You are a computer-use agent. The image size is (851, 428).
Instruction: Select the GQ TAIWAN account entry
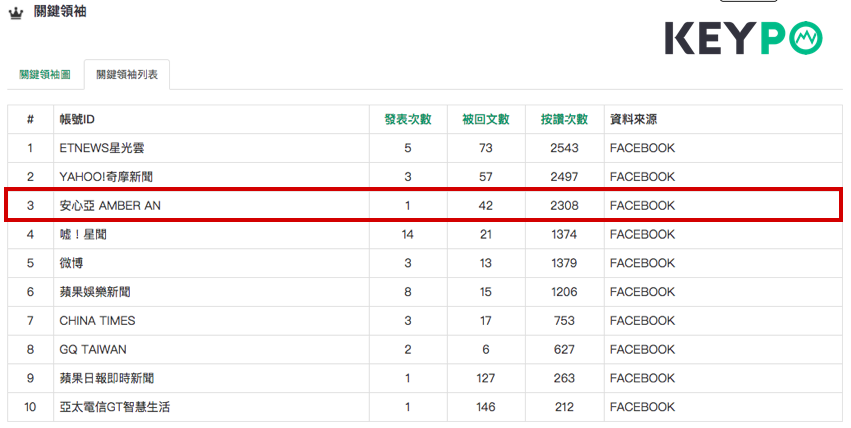click(93, 349)
